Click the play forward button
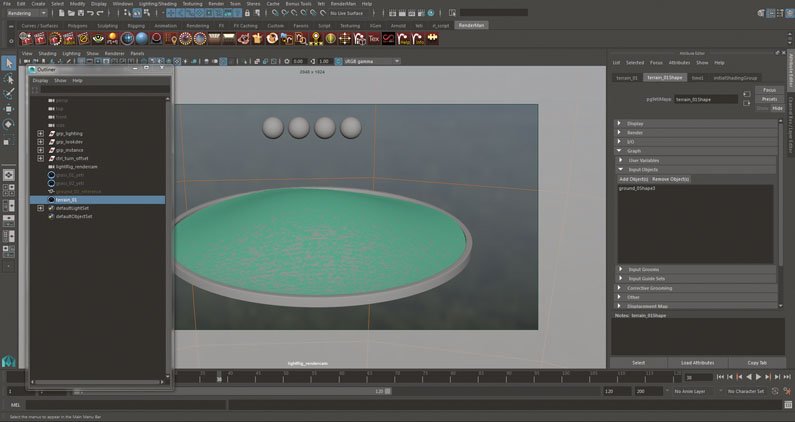Viewport: 795px width, 422px height. click(758, 377)
